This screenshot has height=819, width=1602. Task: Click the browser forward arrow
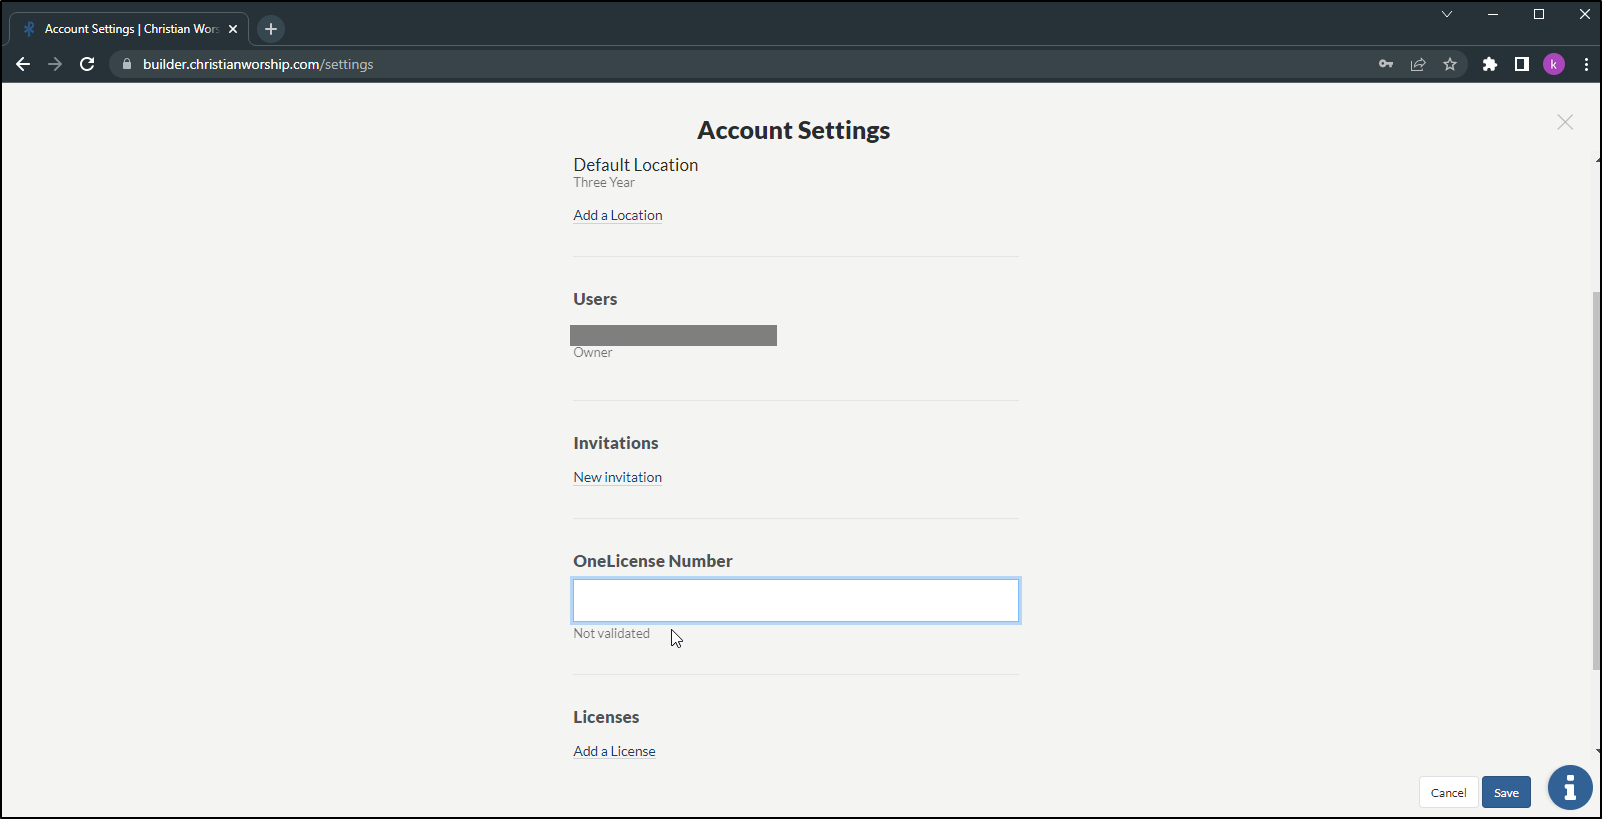click(55, 64)
